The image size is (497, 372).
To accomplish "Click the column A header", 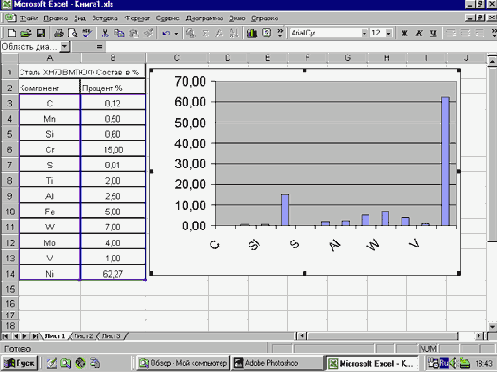I will pyautogui.click(x=50, y=58).
